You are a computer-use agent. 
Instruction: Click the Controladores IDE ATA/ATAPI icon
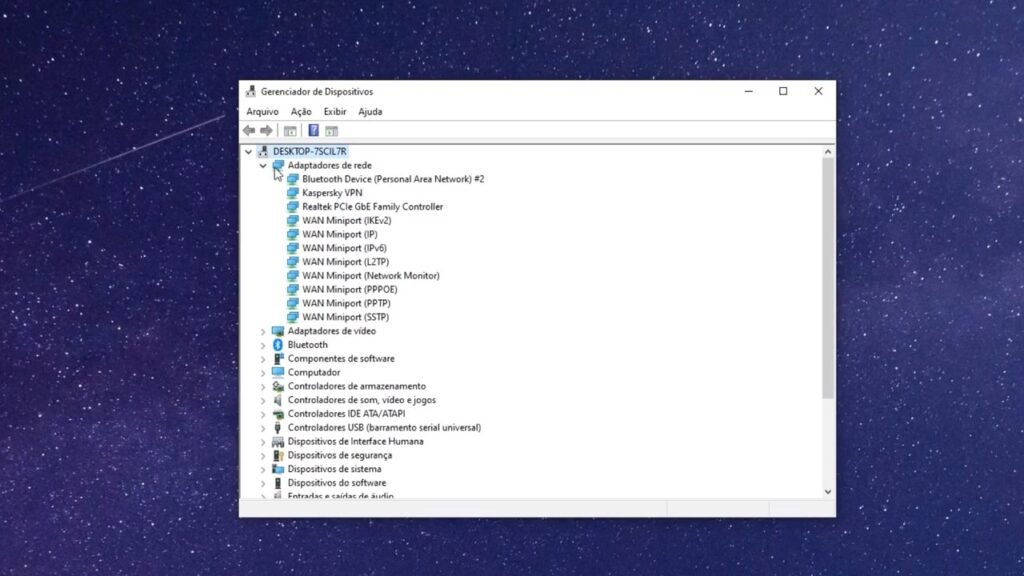278,414
